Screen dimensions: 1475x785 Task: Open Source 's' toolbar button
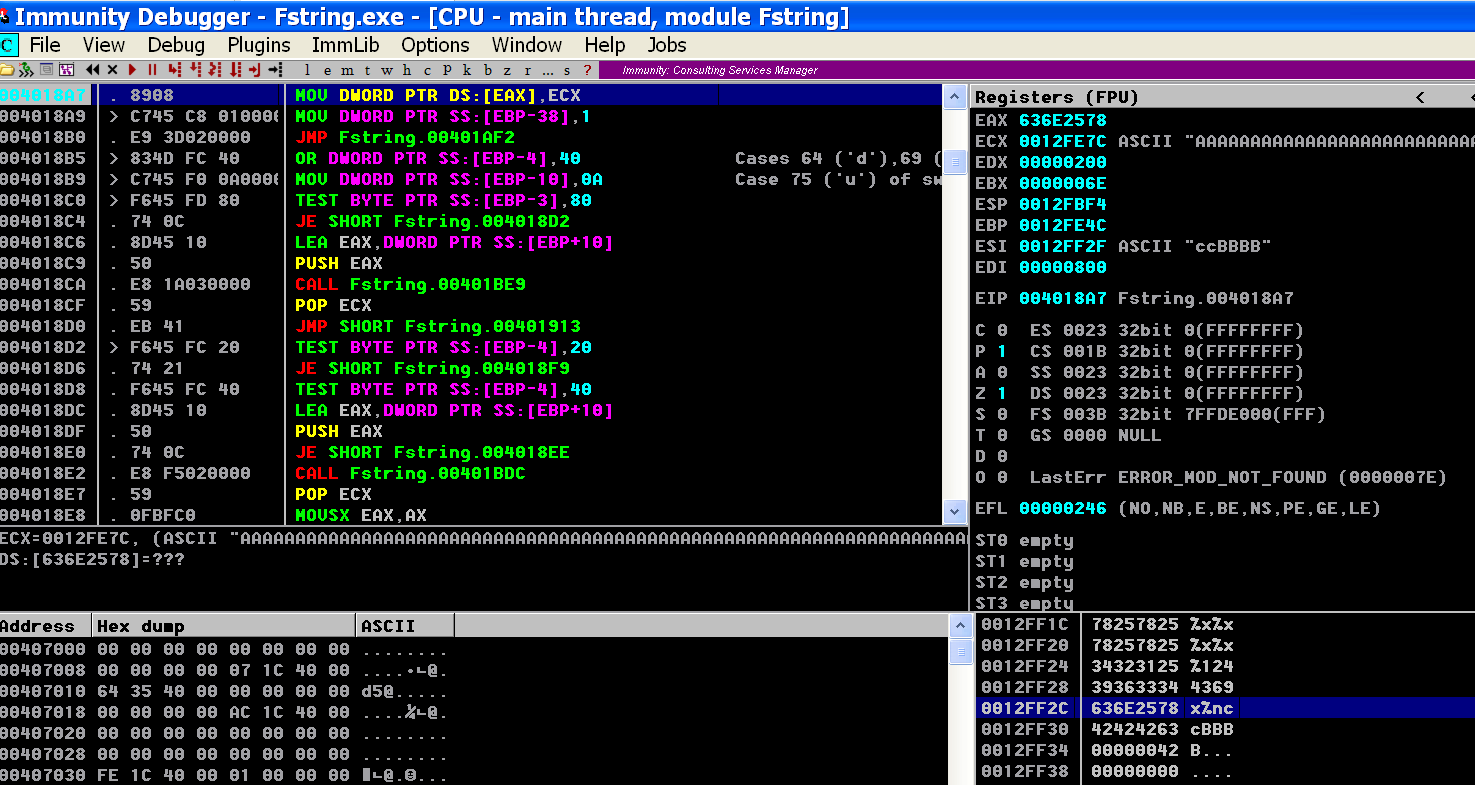click(x=567, y=70)
